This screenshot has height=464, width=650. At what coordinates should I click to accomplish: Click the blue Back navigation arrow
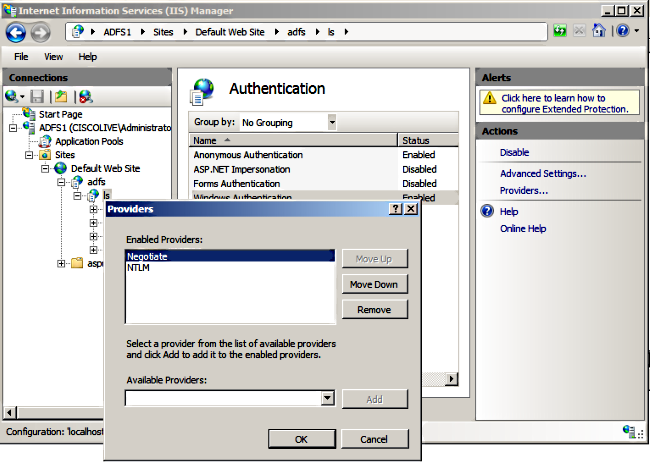[16, 33]
